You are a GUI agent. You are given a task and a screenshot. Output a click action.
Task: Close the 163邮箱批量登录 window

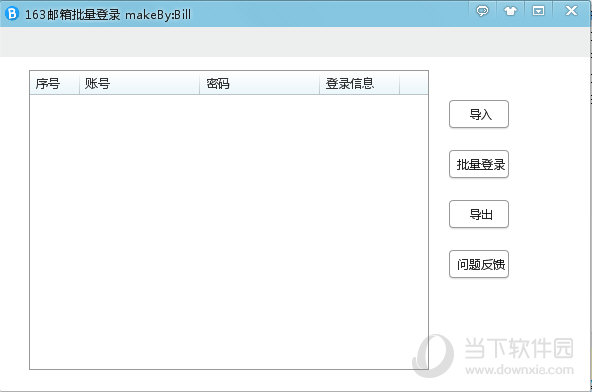[571, 11]
